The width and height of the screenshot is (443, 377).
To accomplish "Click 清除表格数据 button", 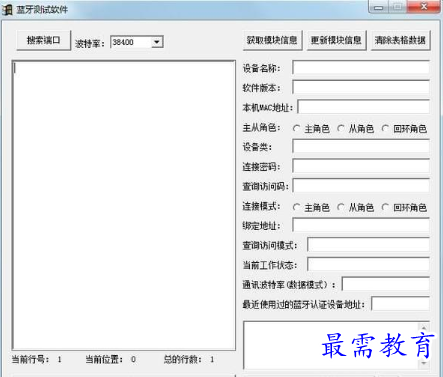I will coord(400,40).
